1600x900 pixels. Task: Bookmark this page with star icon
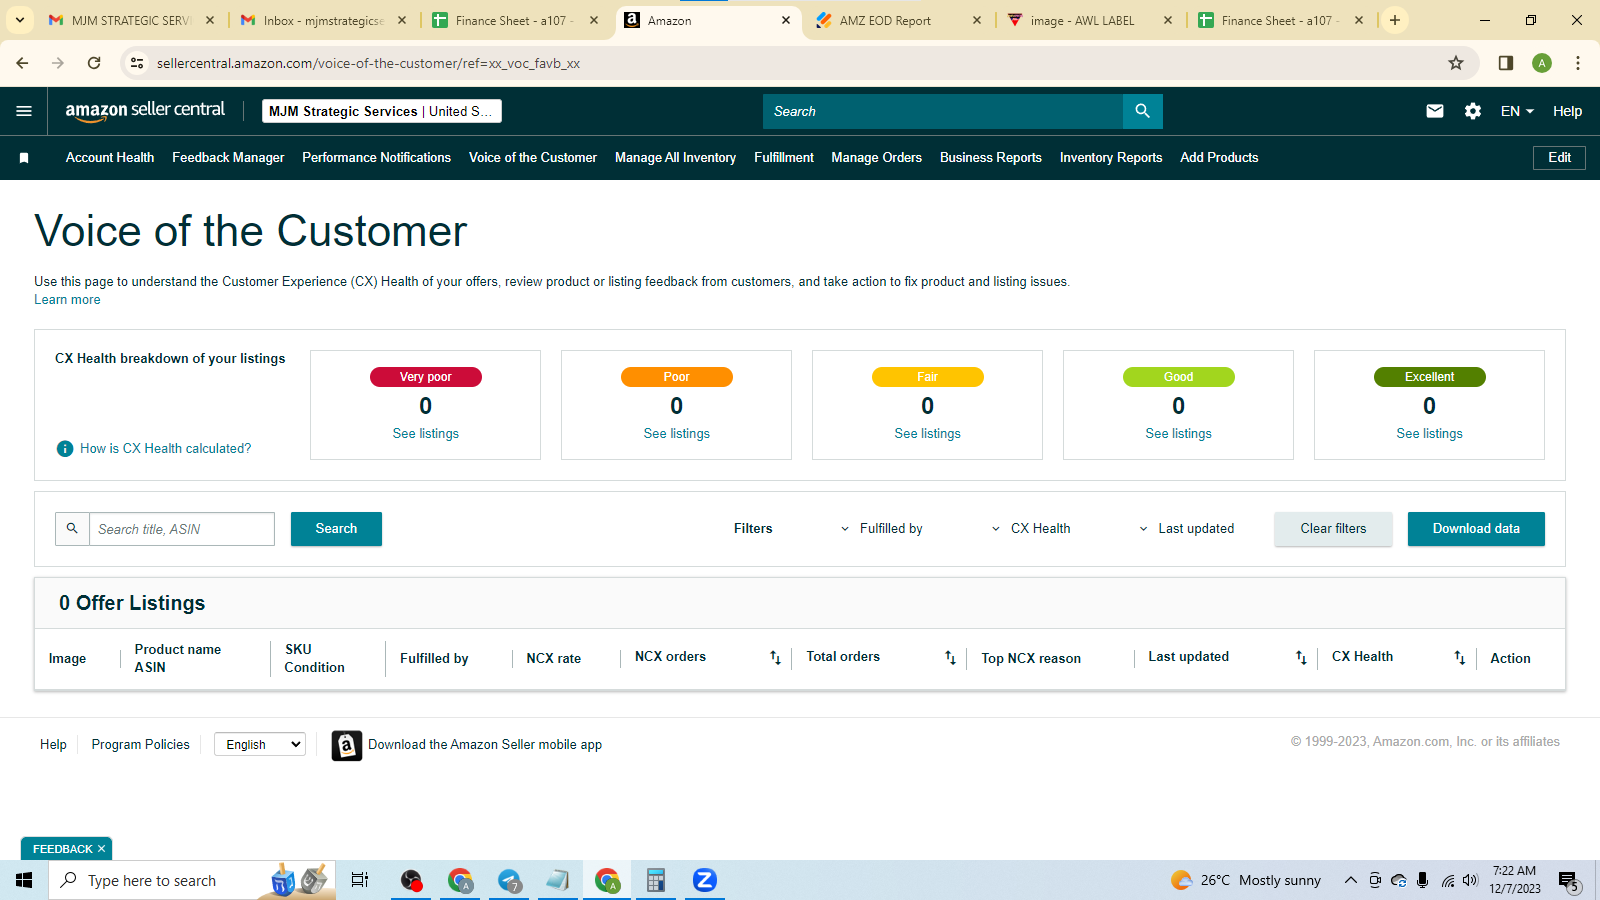click(x=1456, y=63)
